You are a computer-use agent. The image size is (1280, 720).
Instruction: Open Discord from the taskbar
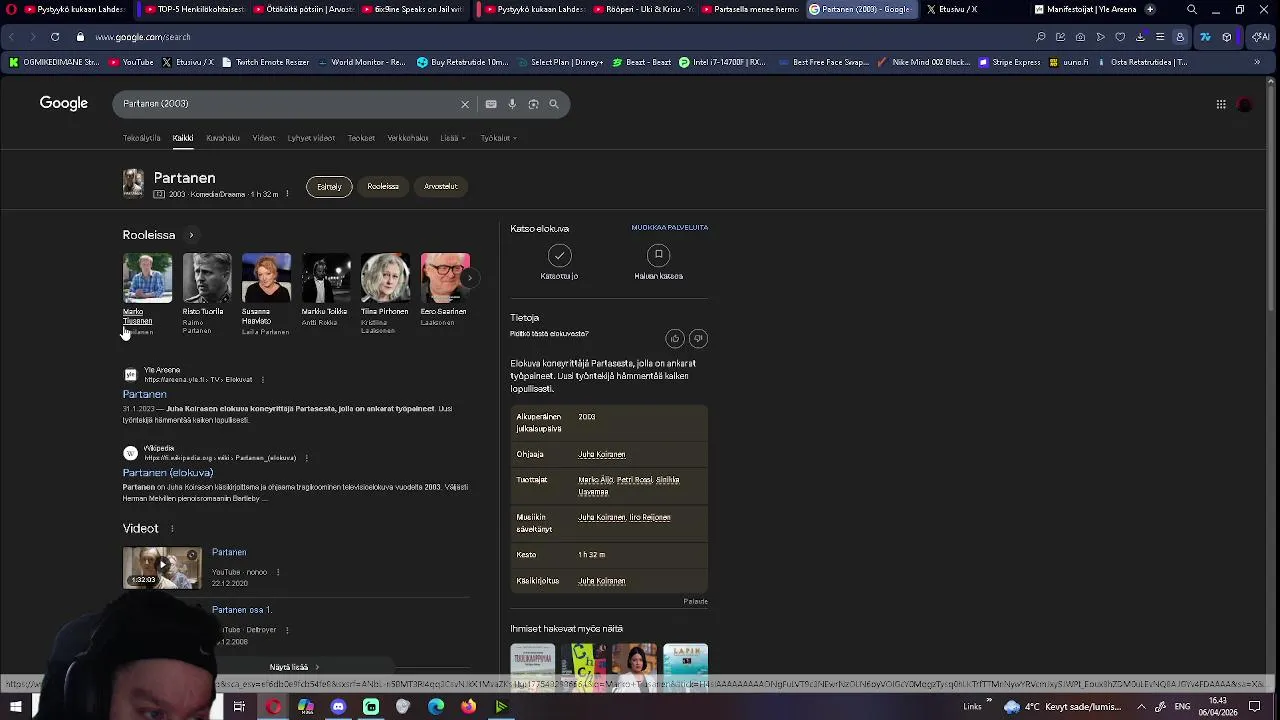338,707
